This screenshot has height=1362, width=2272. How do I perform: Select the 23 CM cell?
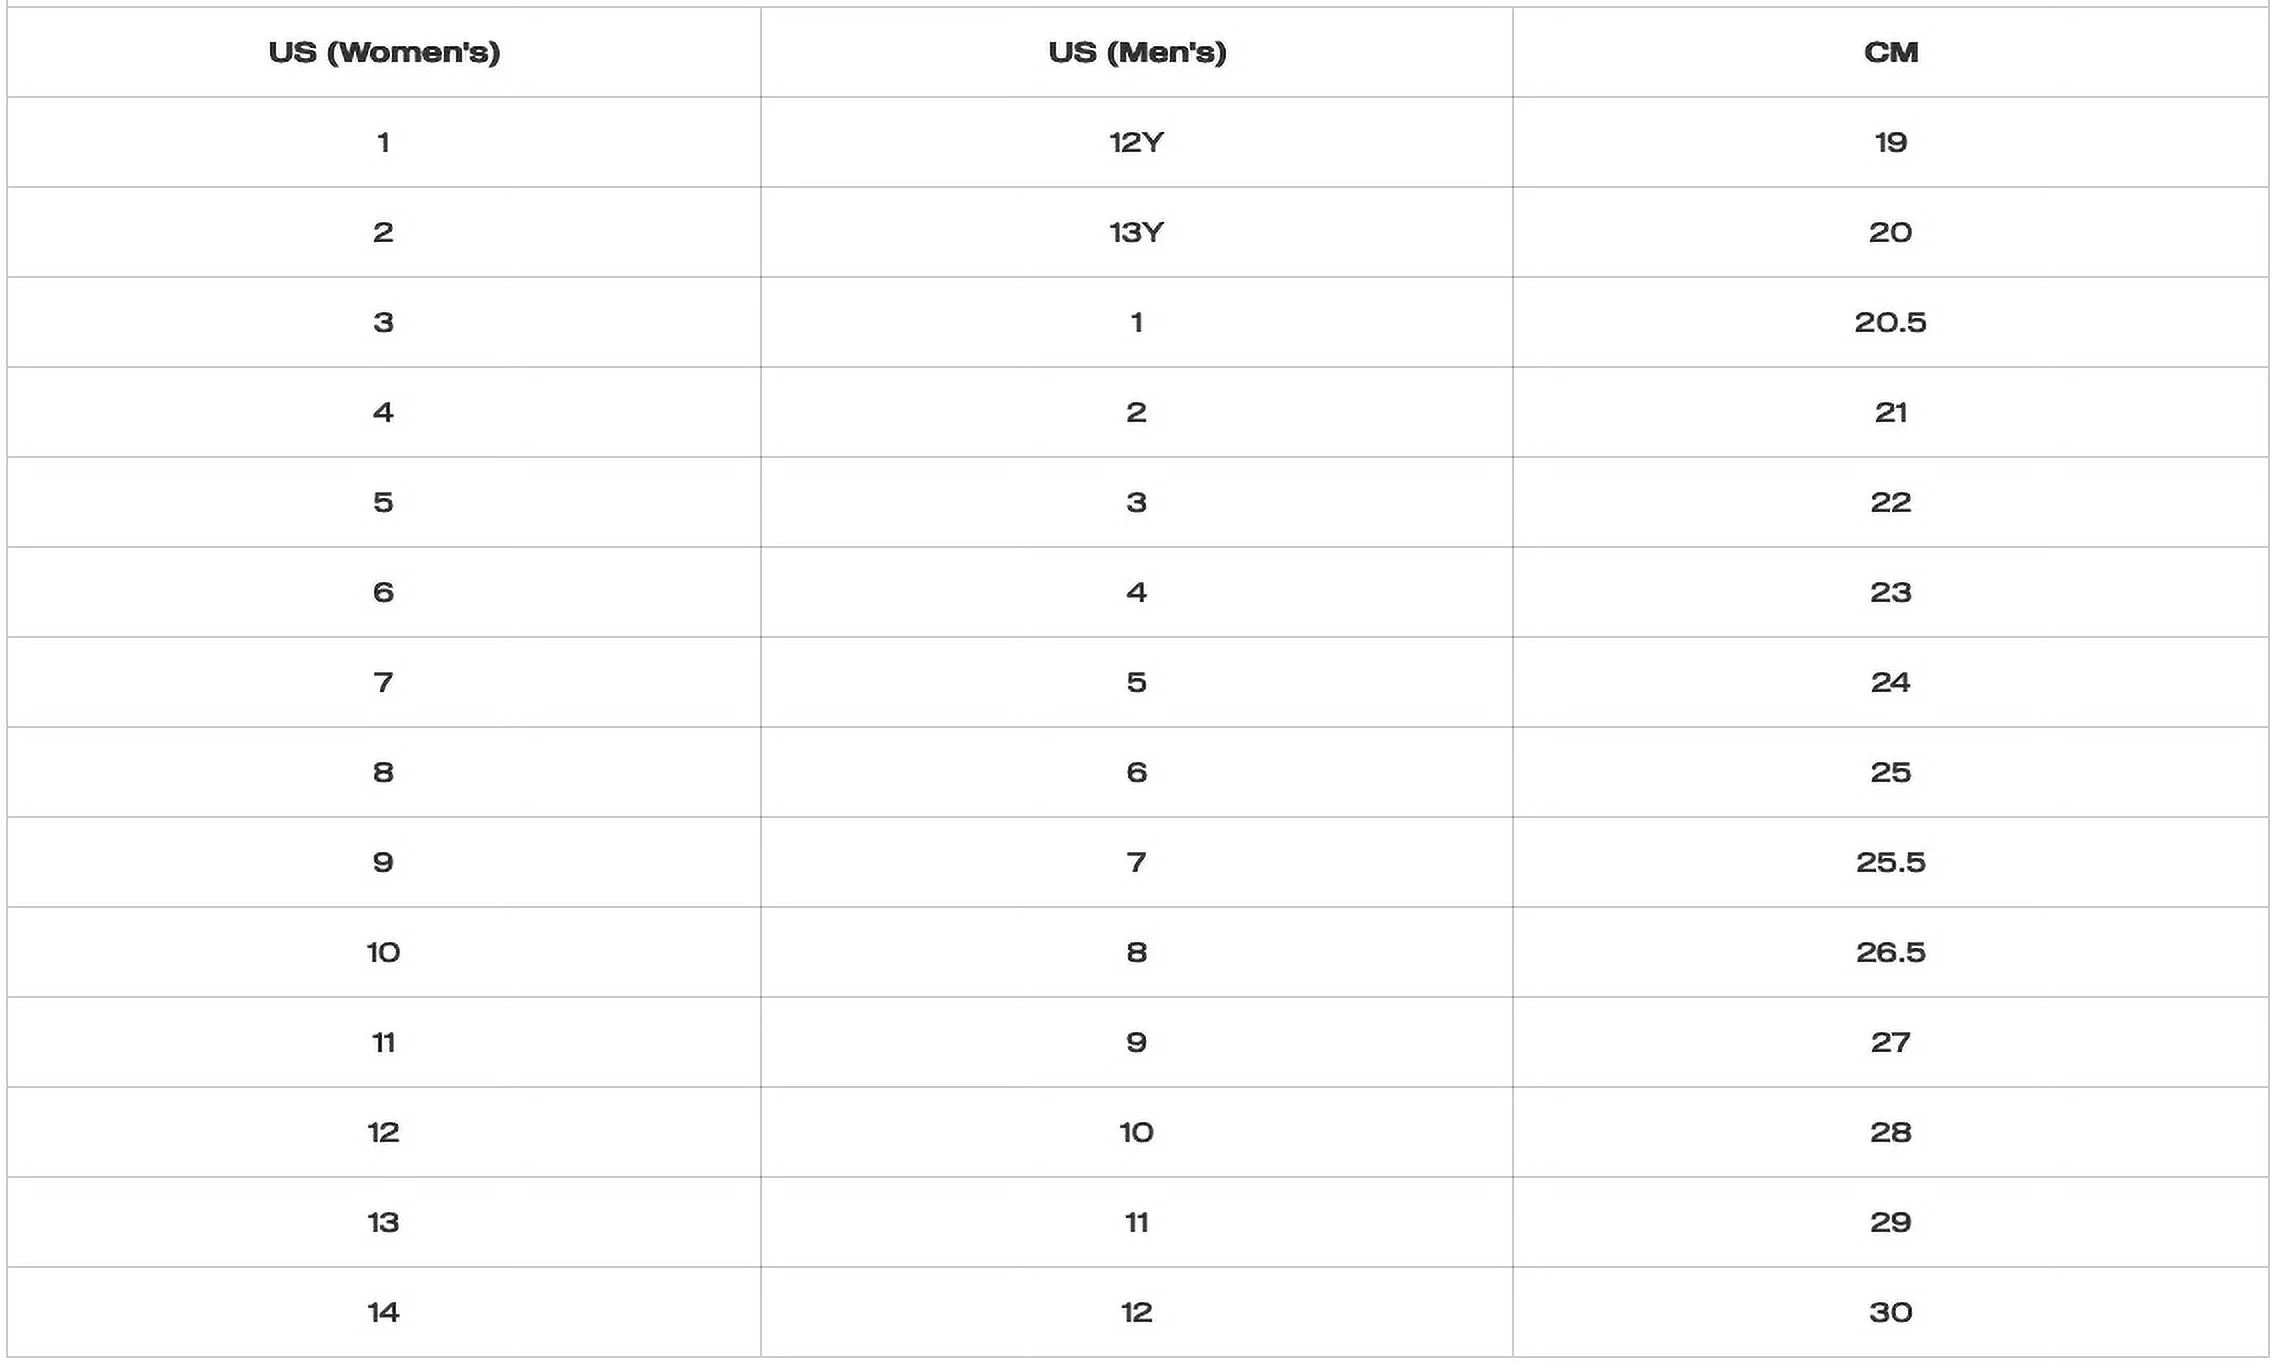1890,592
